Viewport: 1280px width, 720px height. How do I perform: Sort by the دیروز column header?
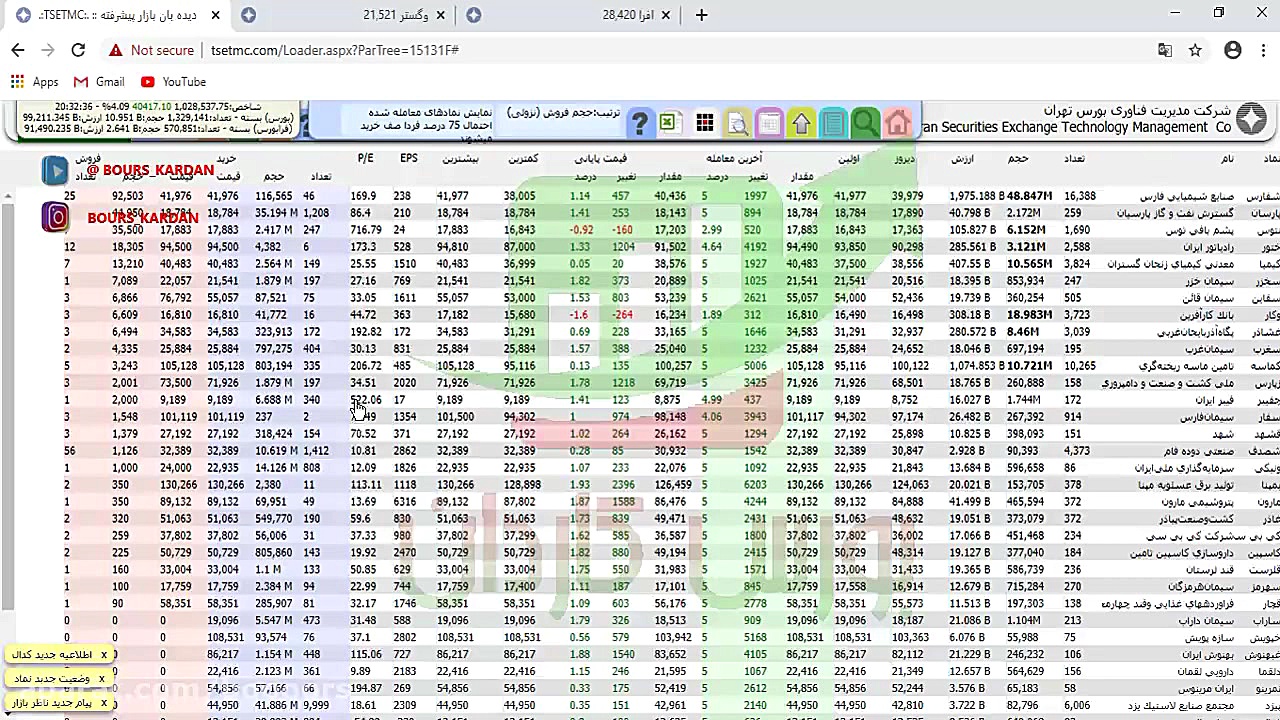click(904, 158)
